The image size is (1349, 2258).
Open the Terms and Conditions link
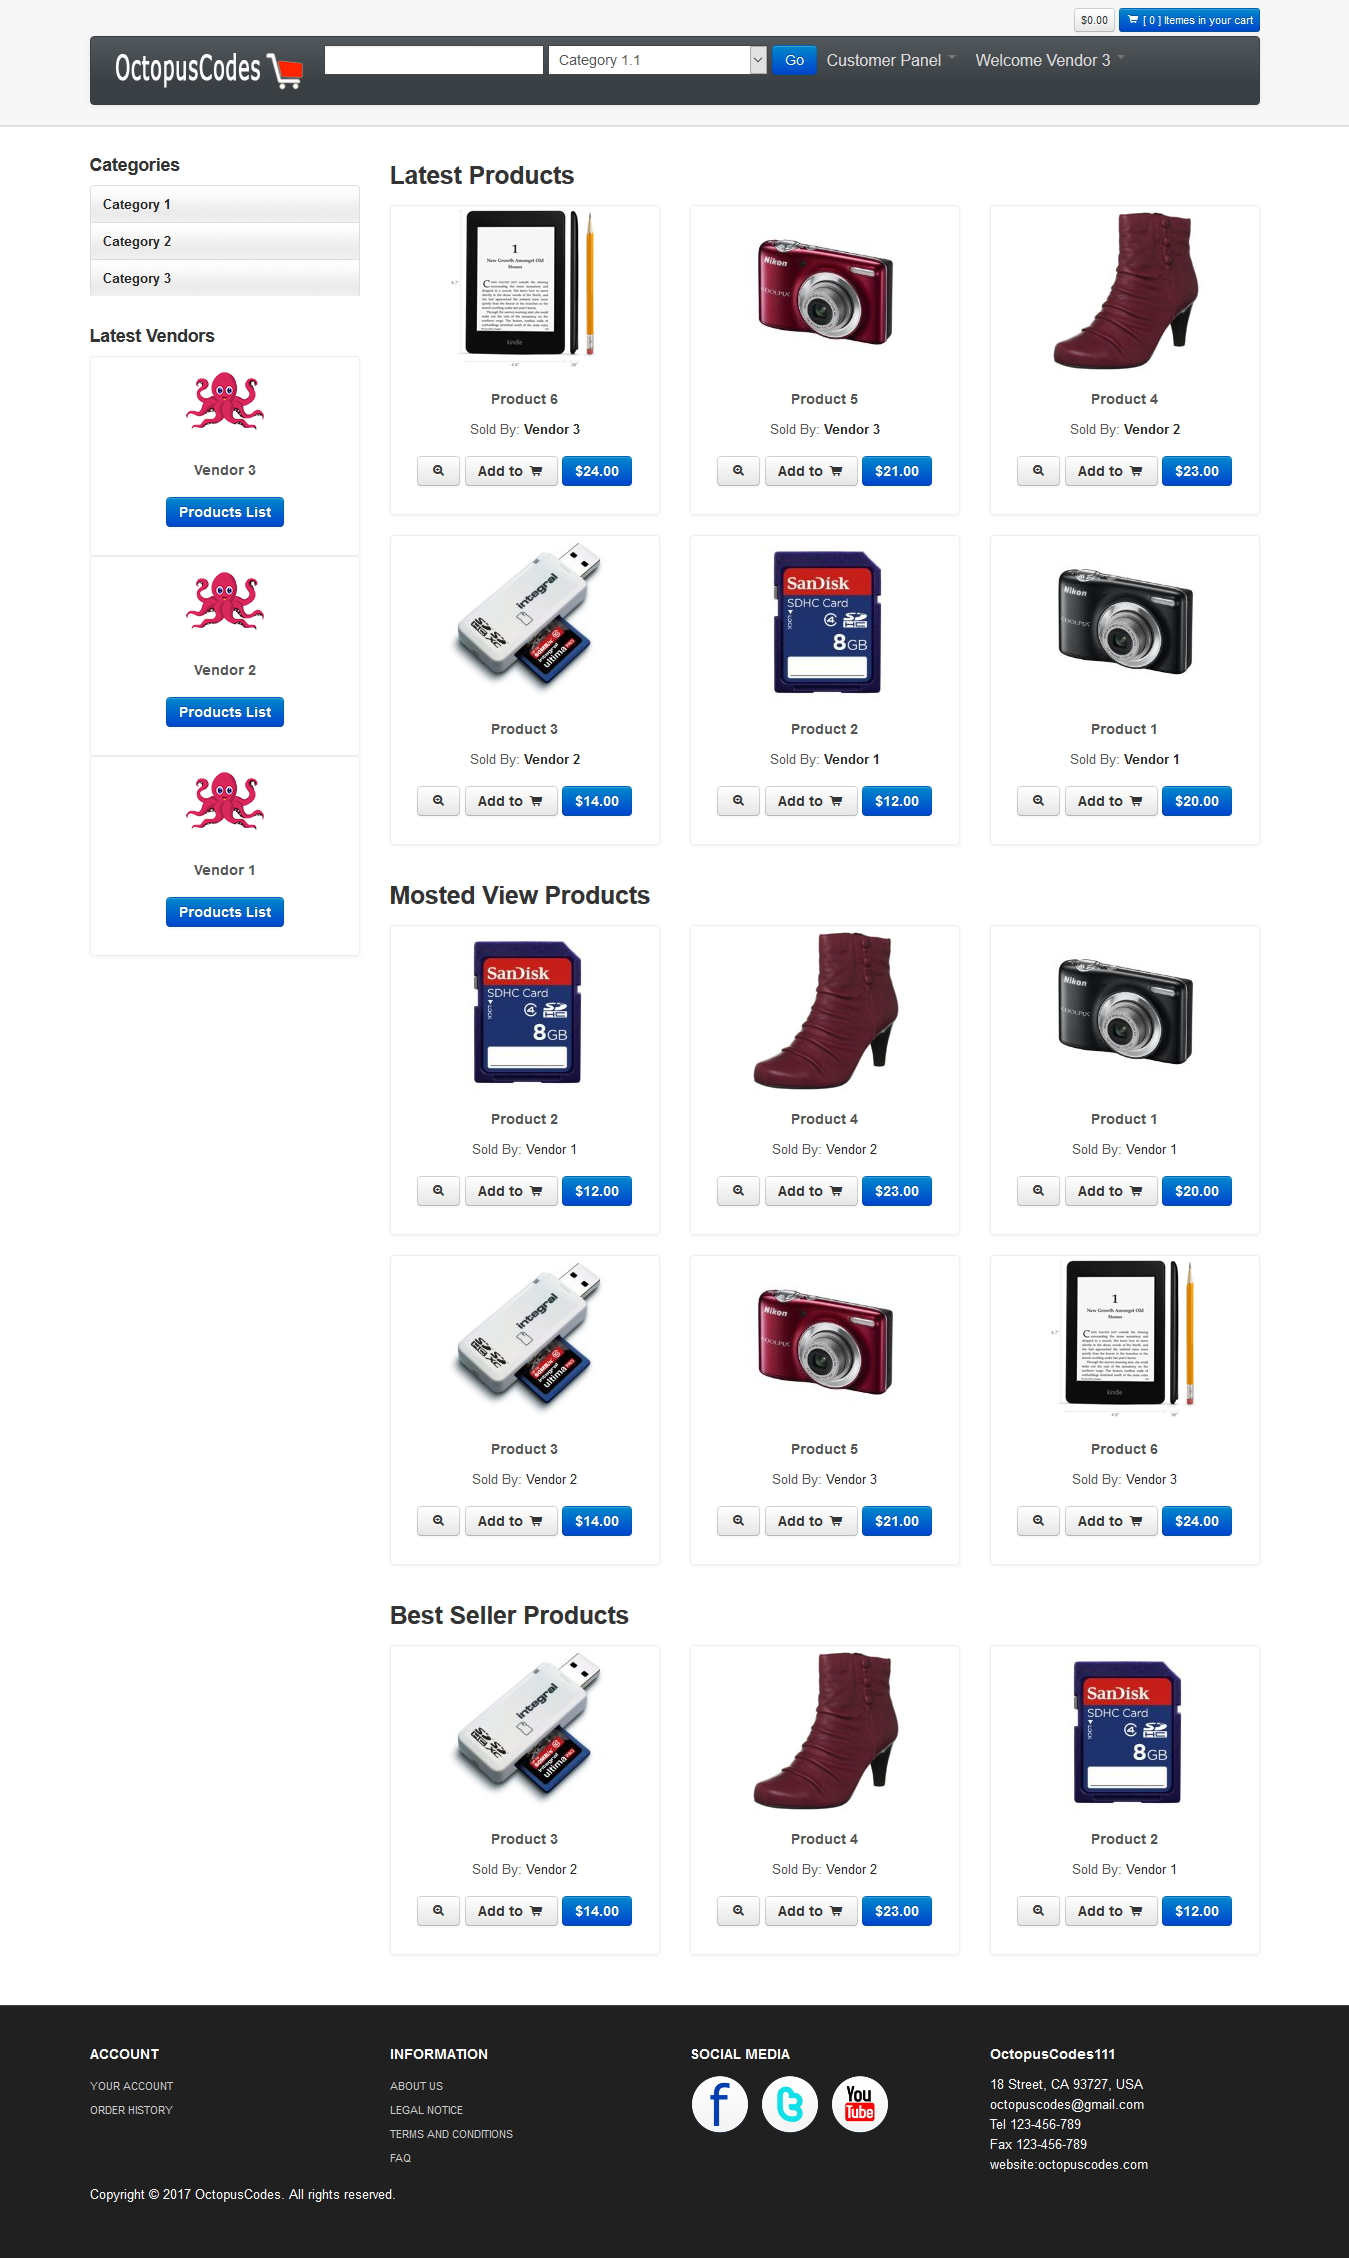(x=451, y=2134)
